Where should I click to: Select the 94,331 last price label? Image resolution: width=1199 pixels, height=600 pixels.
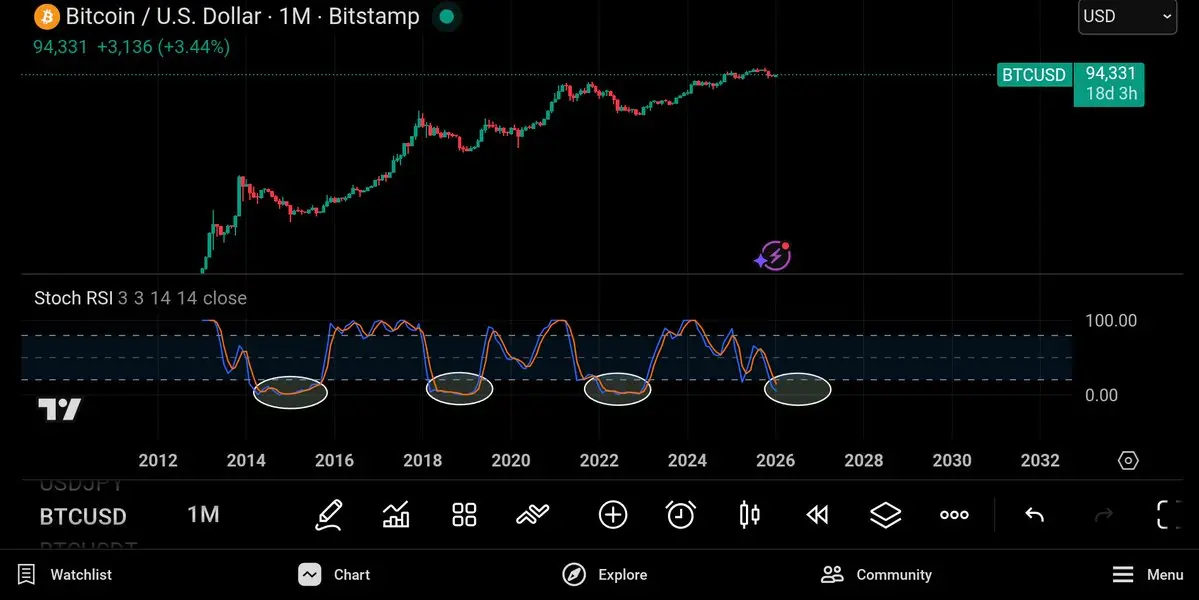click(x=1110, y=73)
